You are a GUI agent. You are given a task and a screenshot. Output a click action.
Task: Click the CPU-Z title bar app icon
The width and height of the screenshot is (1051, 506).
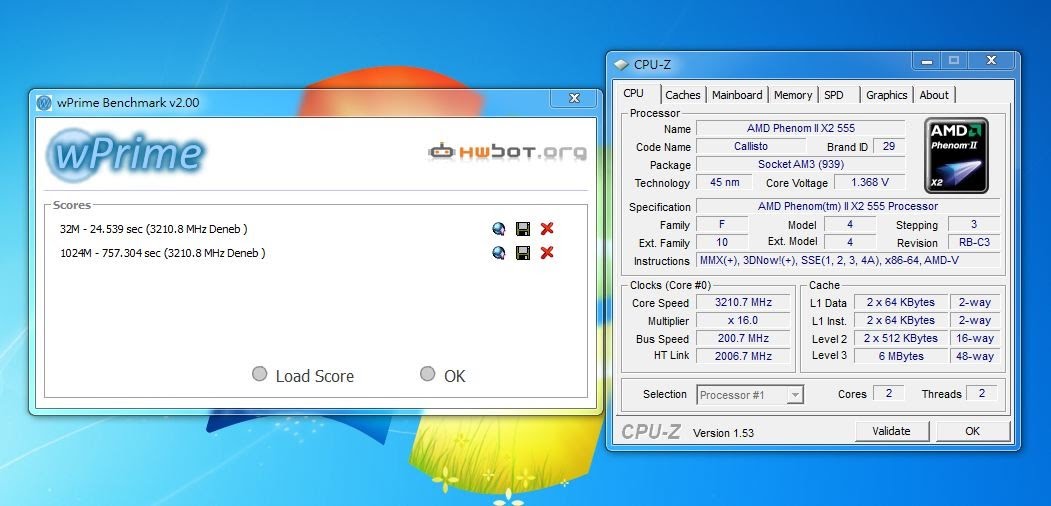[621, 65]
